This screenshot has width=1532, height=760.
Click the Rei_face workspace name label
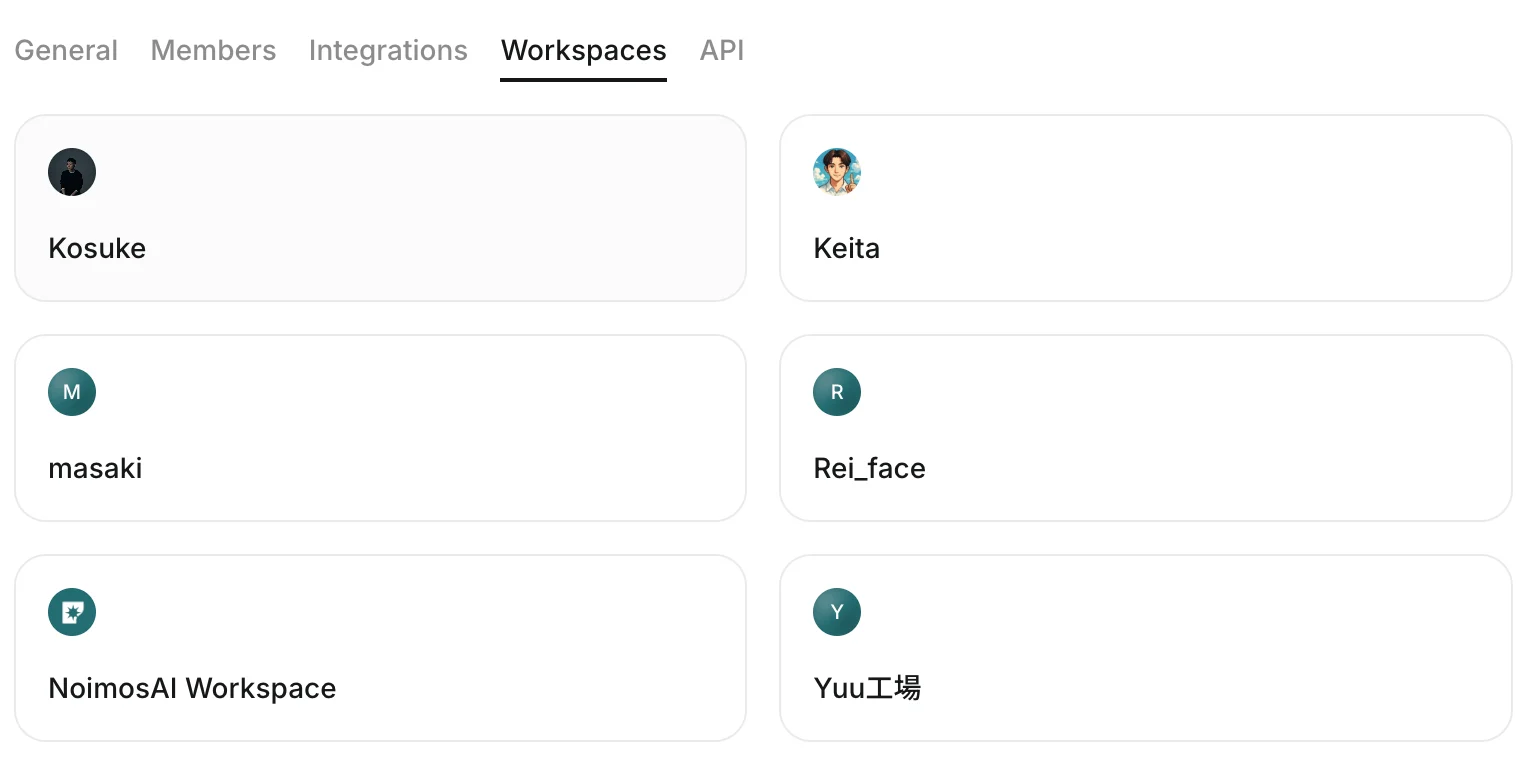[x=869, y=468]
